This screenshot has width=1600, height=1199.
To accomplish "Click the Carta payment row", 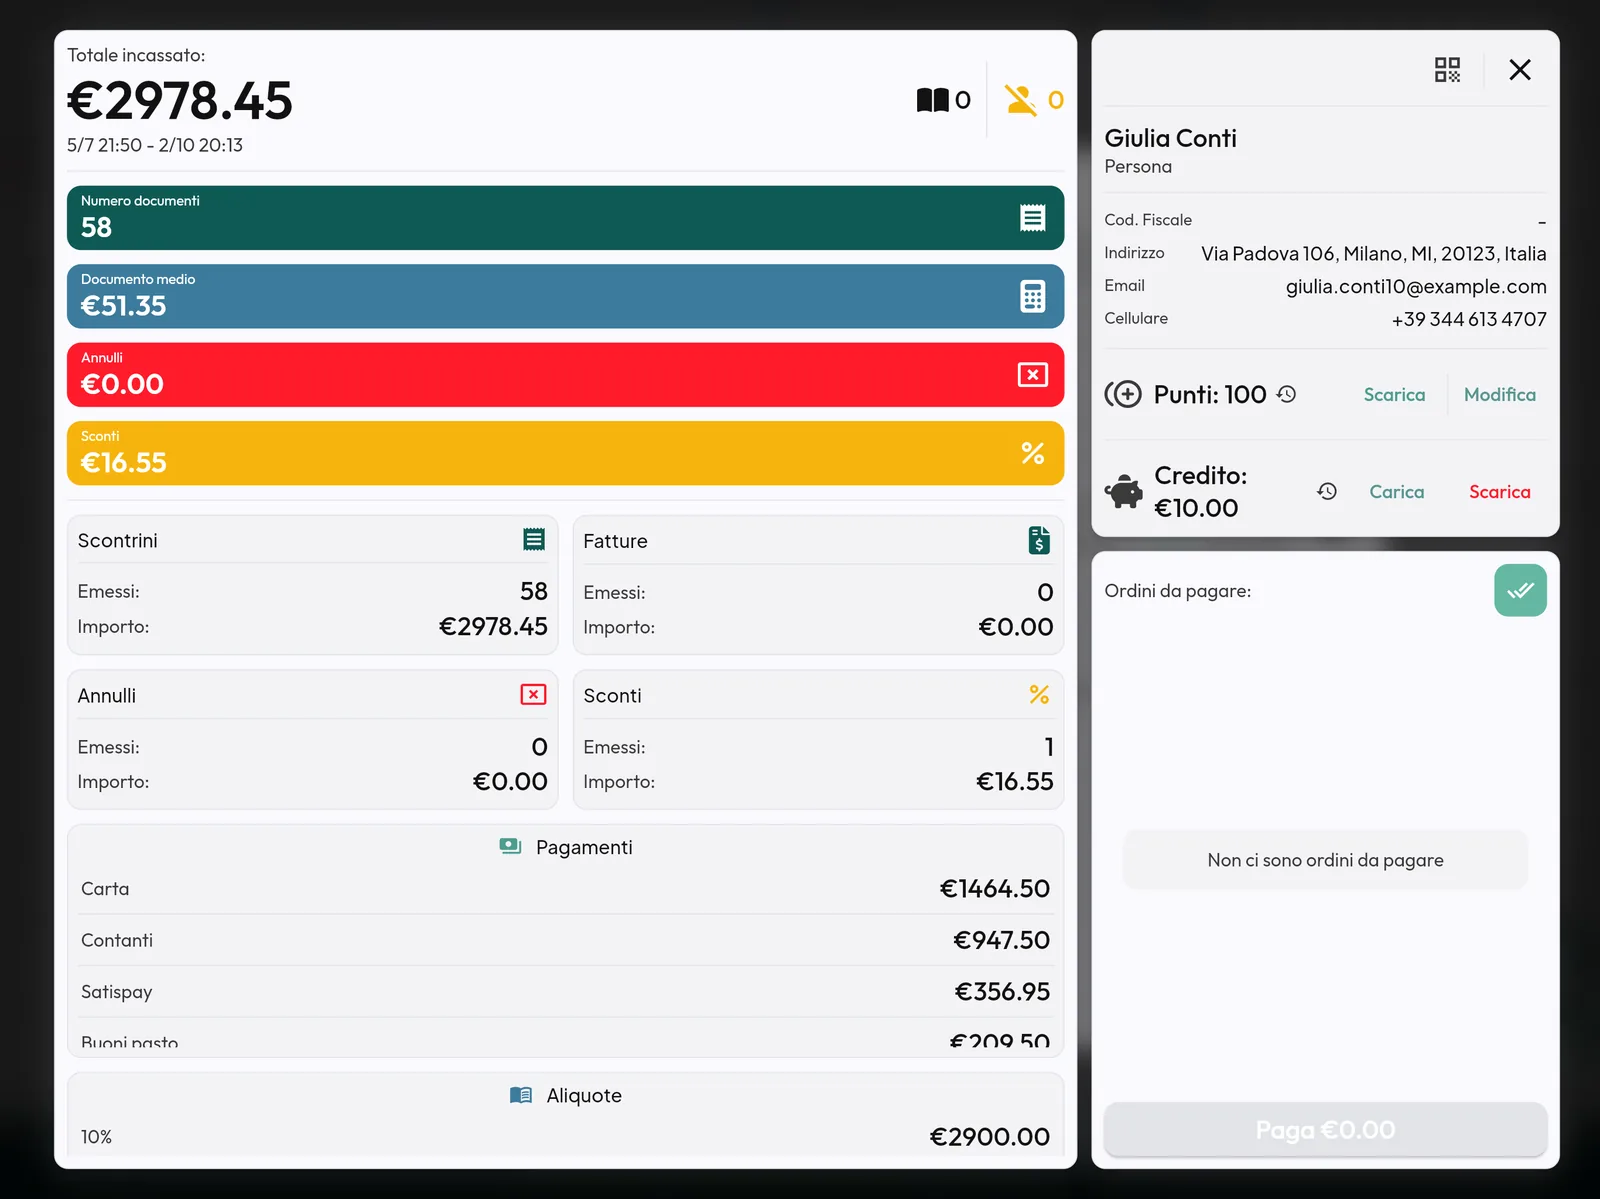I will coord(566,888).
